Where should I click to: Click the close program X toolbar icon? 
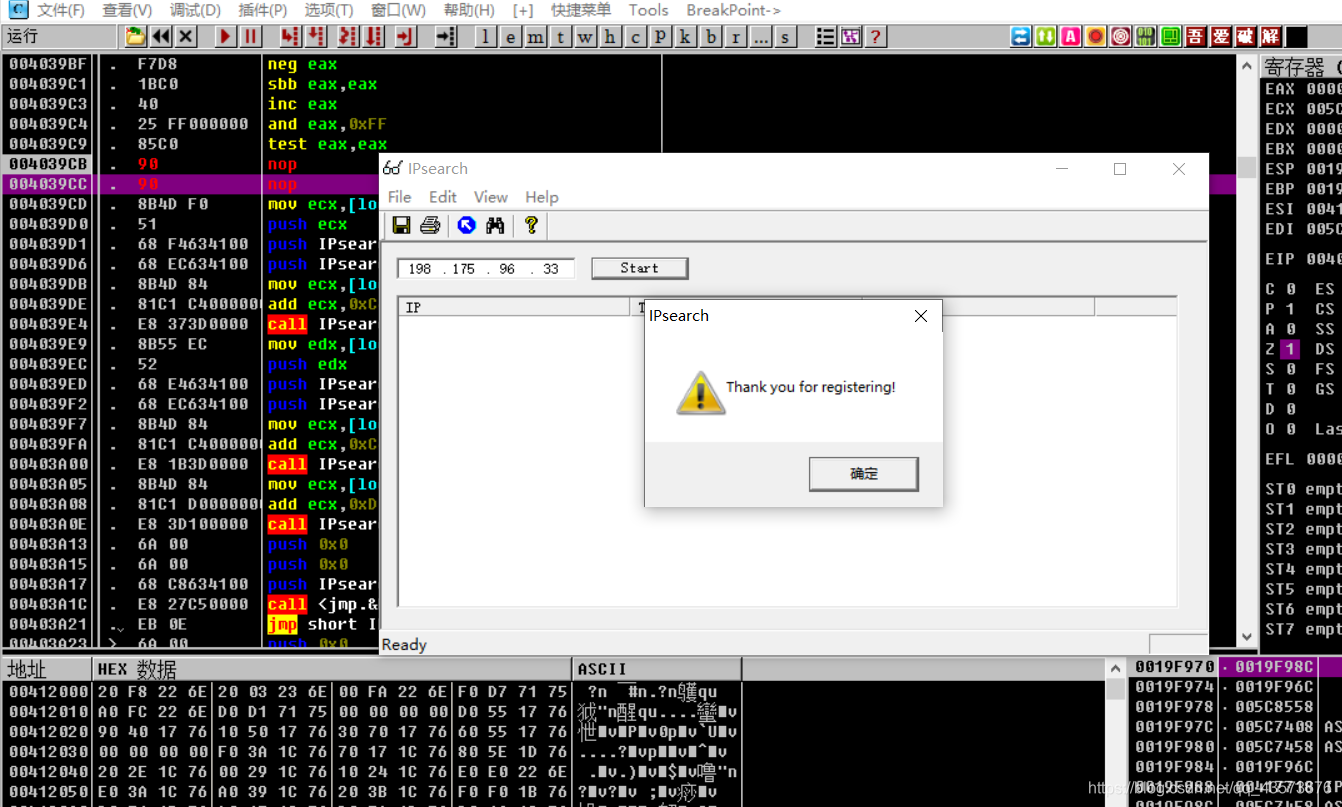click(186, 37)
